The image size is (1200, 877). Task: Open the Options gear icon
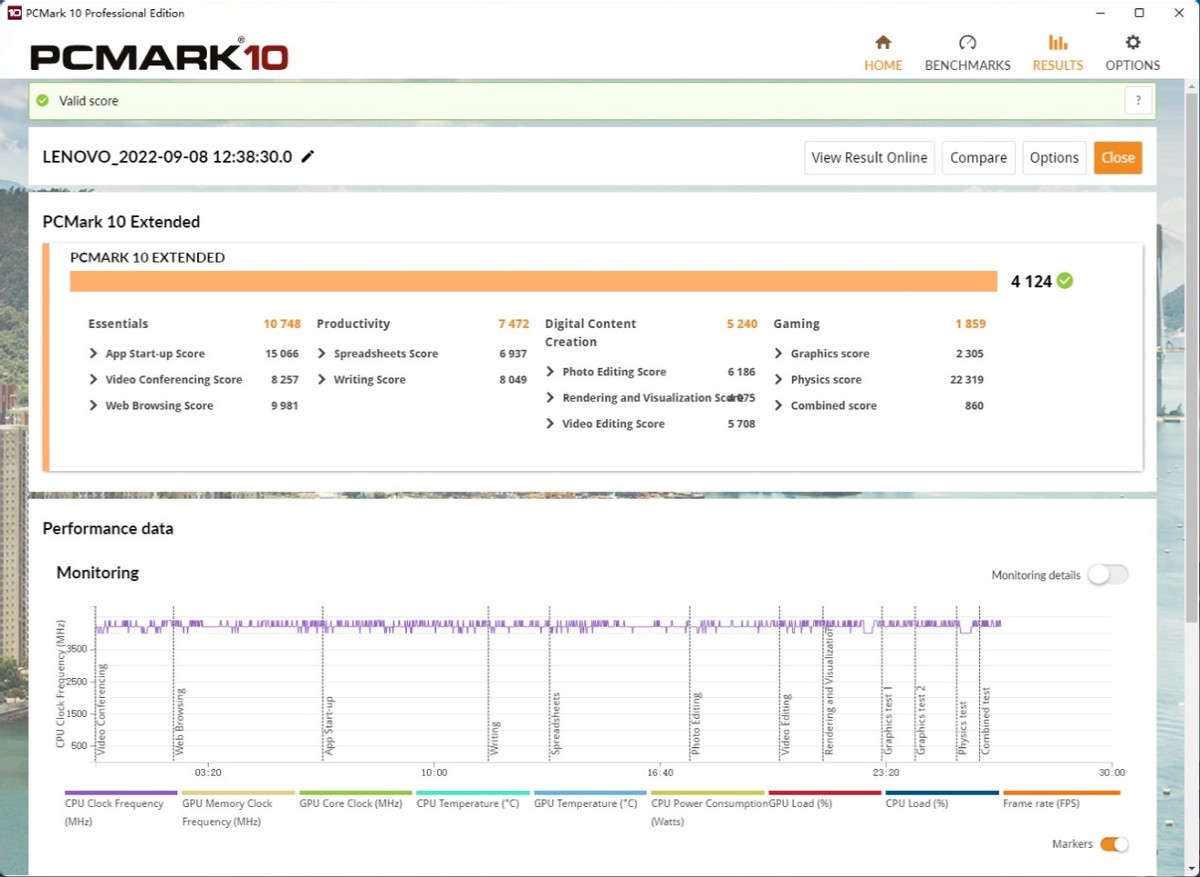click(x=1132, y=43)
